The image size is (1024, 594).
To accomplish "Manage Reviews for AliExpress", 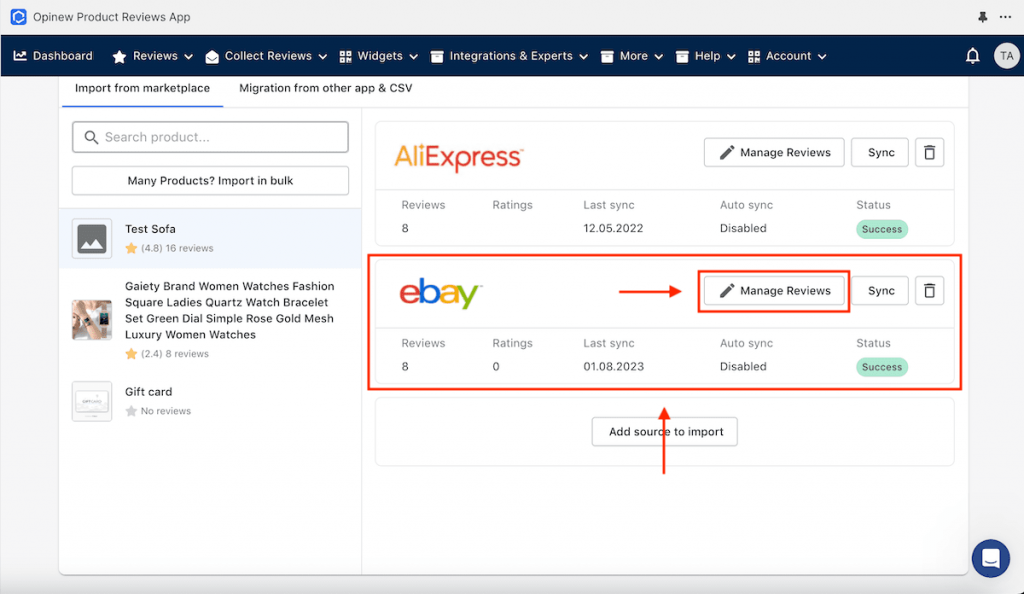I will coord(774,153).
